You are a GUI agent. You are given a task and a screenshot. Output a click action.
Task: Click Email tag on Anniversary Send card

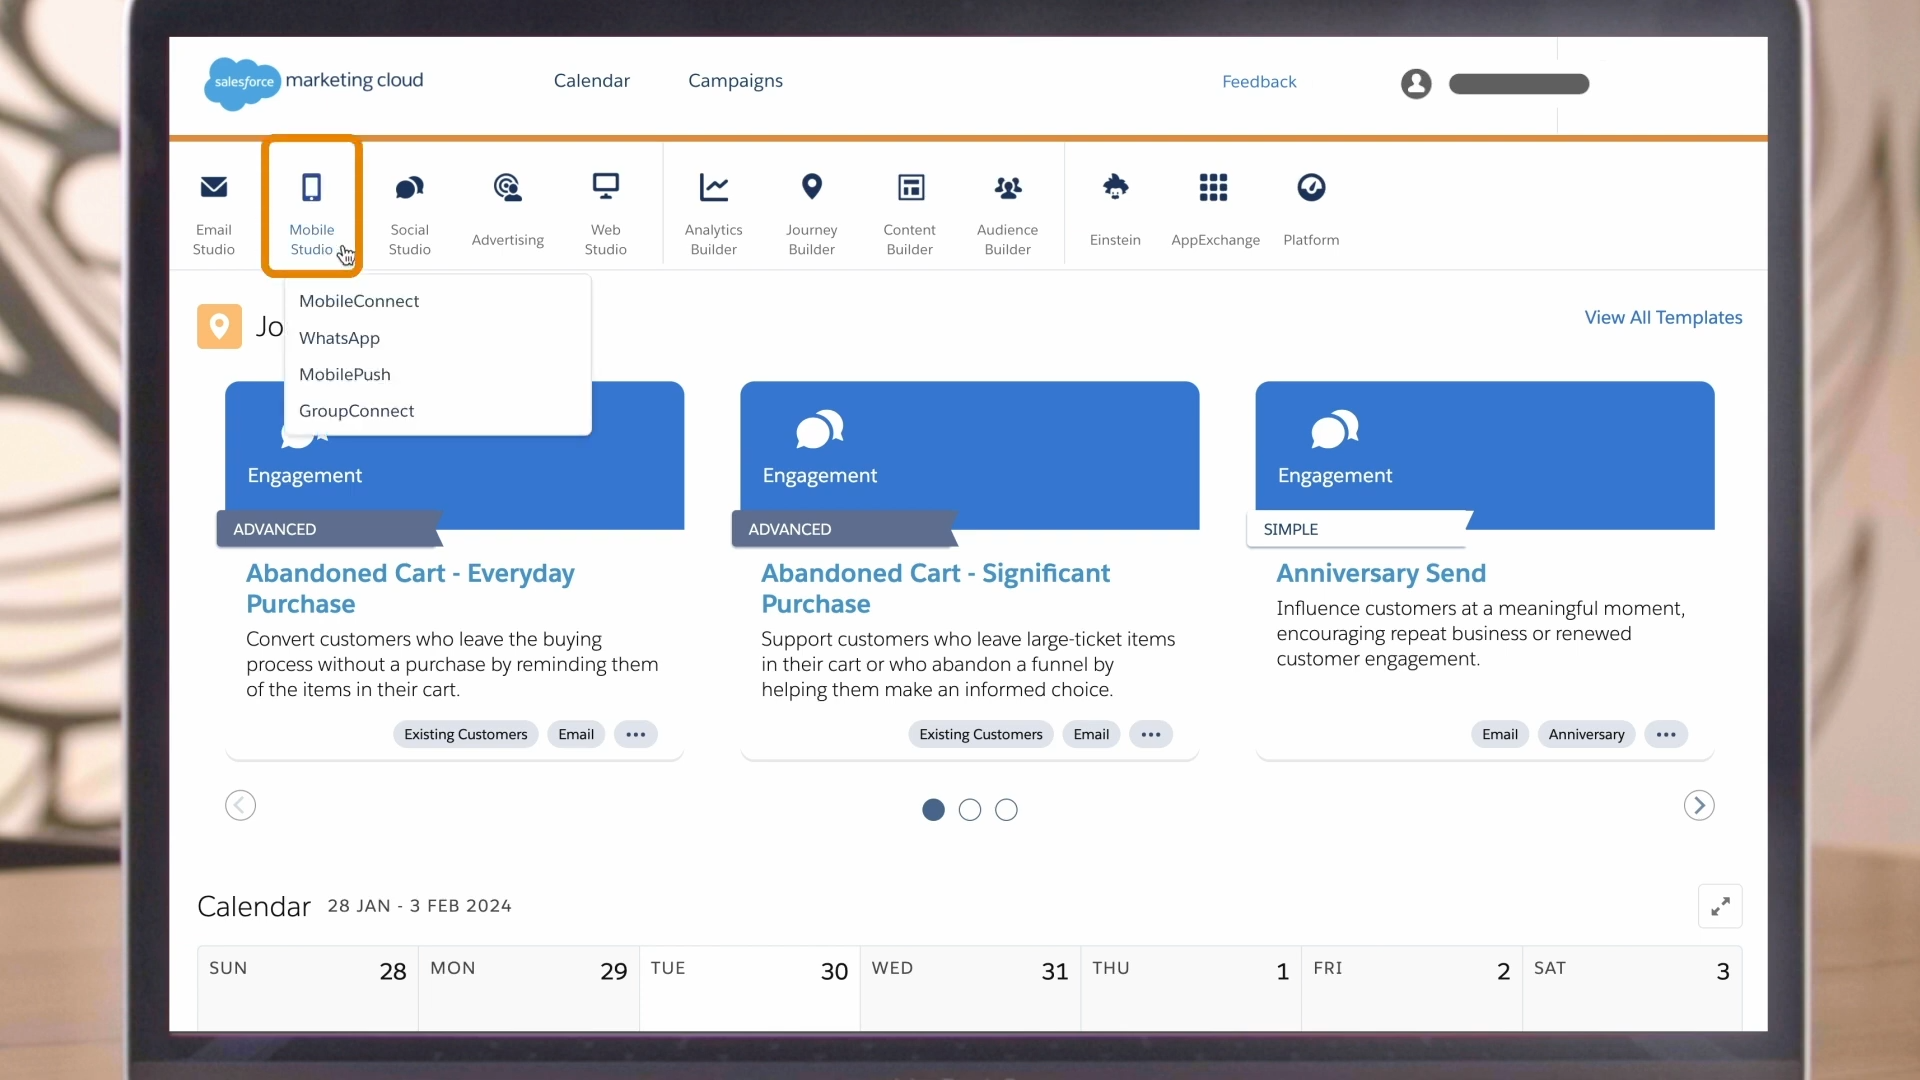pos(1500,734)
